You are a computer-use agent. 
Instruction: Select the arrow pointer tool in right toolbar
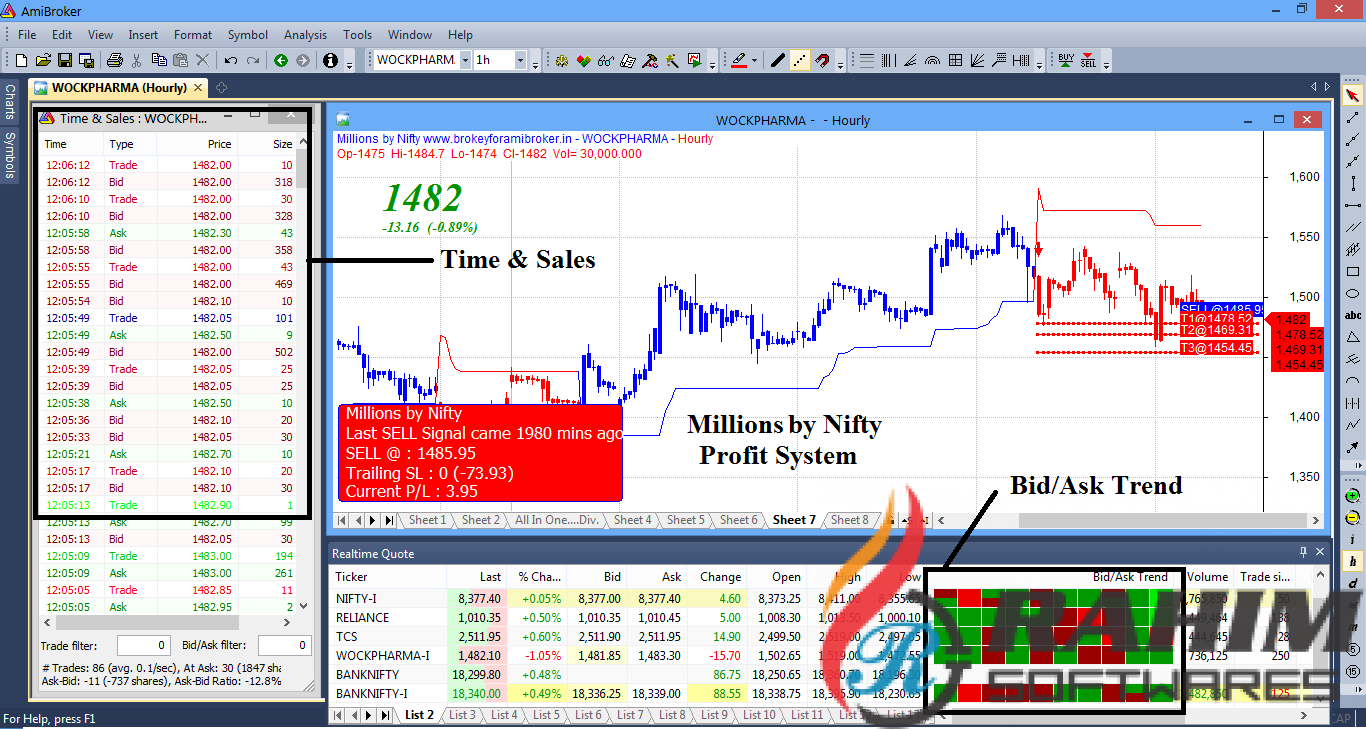pyautogui.click(x=1353, y=96)
